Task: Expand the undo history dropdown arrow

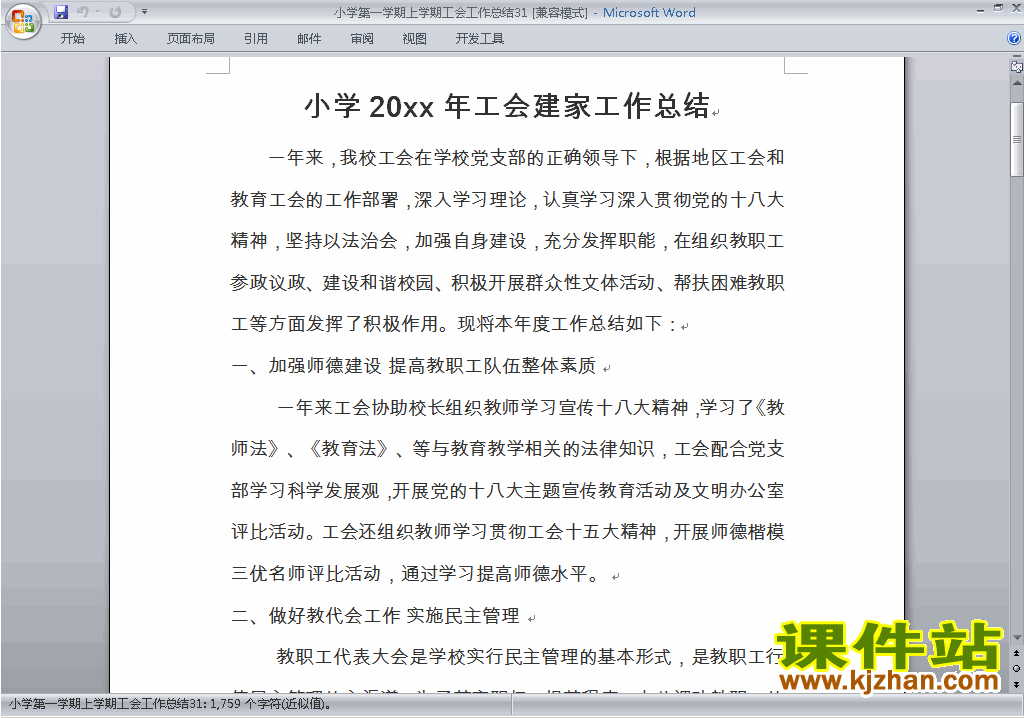Action: 97,12
